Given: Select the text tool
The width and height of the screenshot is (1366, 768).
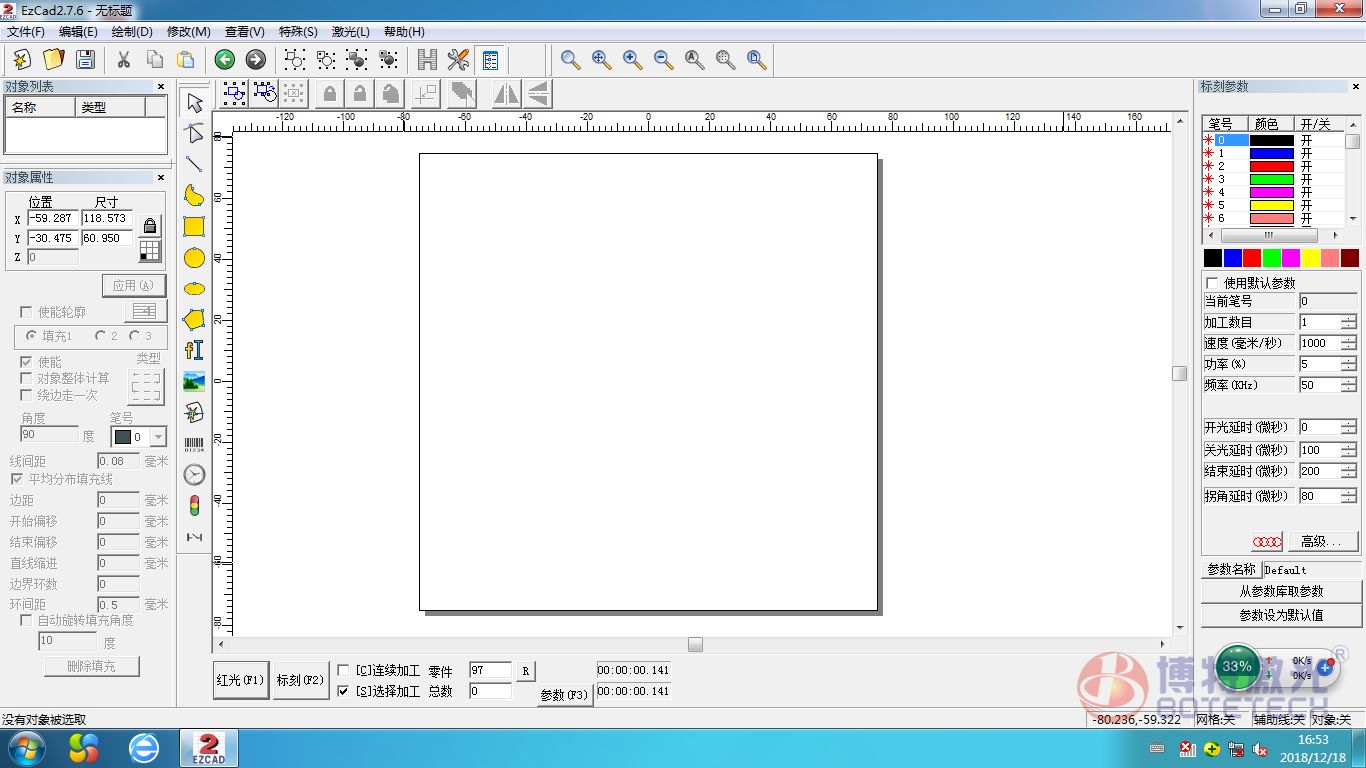Looking at the screenshot, I should pos(194,350).
